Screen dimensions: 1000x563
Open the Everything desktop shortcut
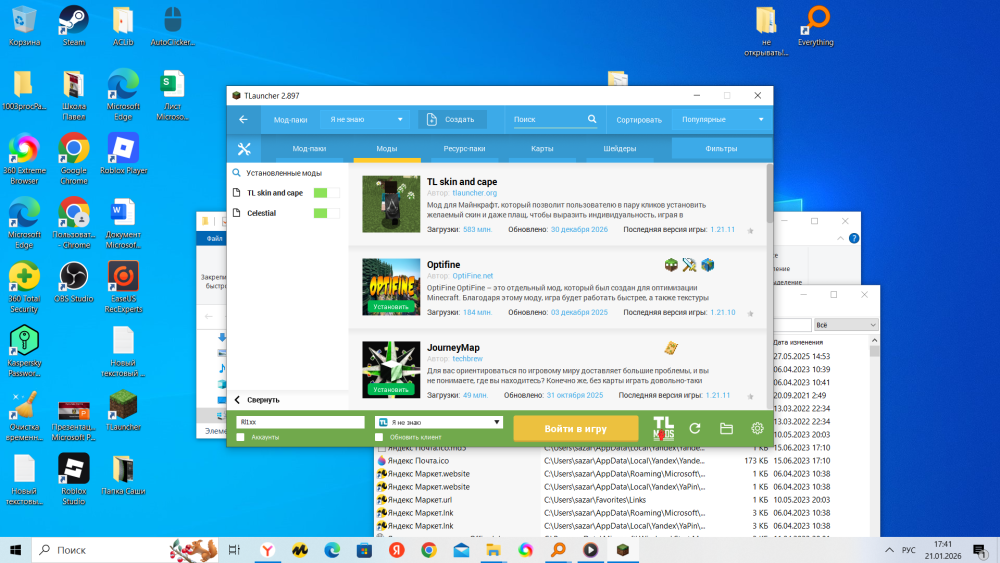(x=816, y=26)
